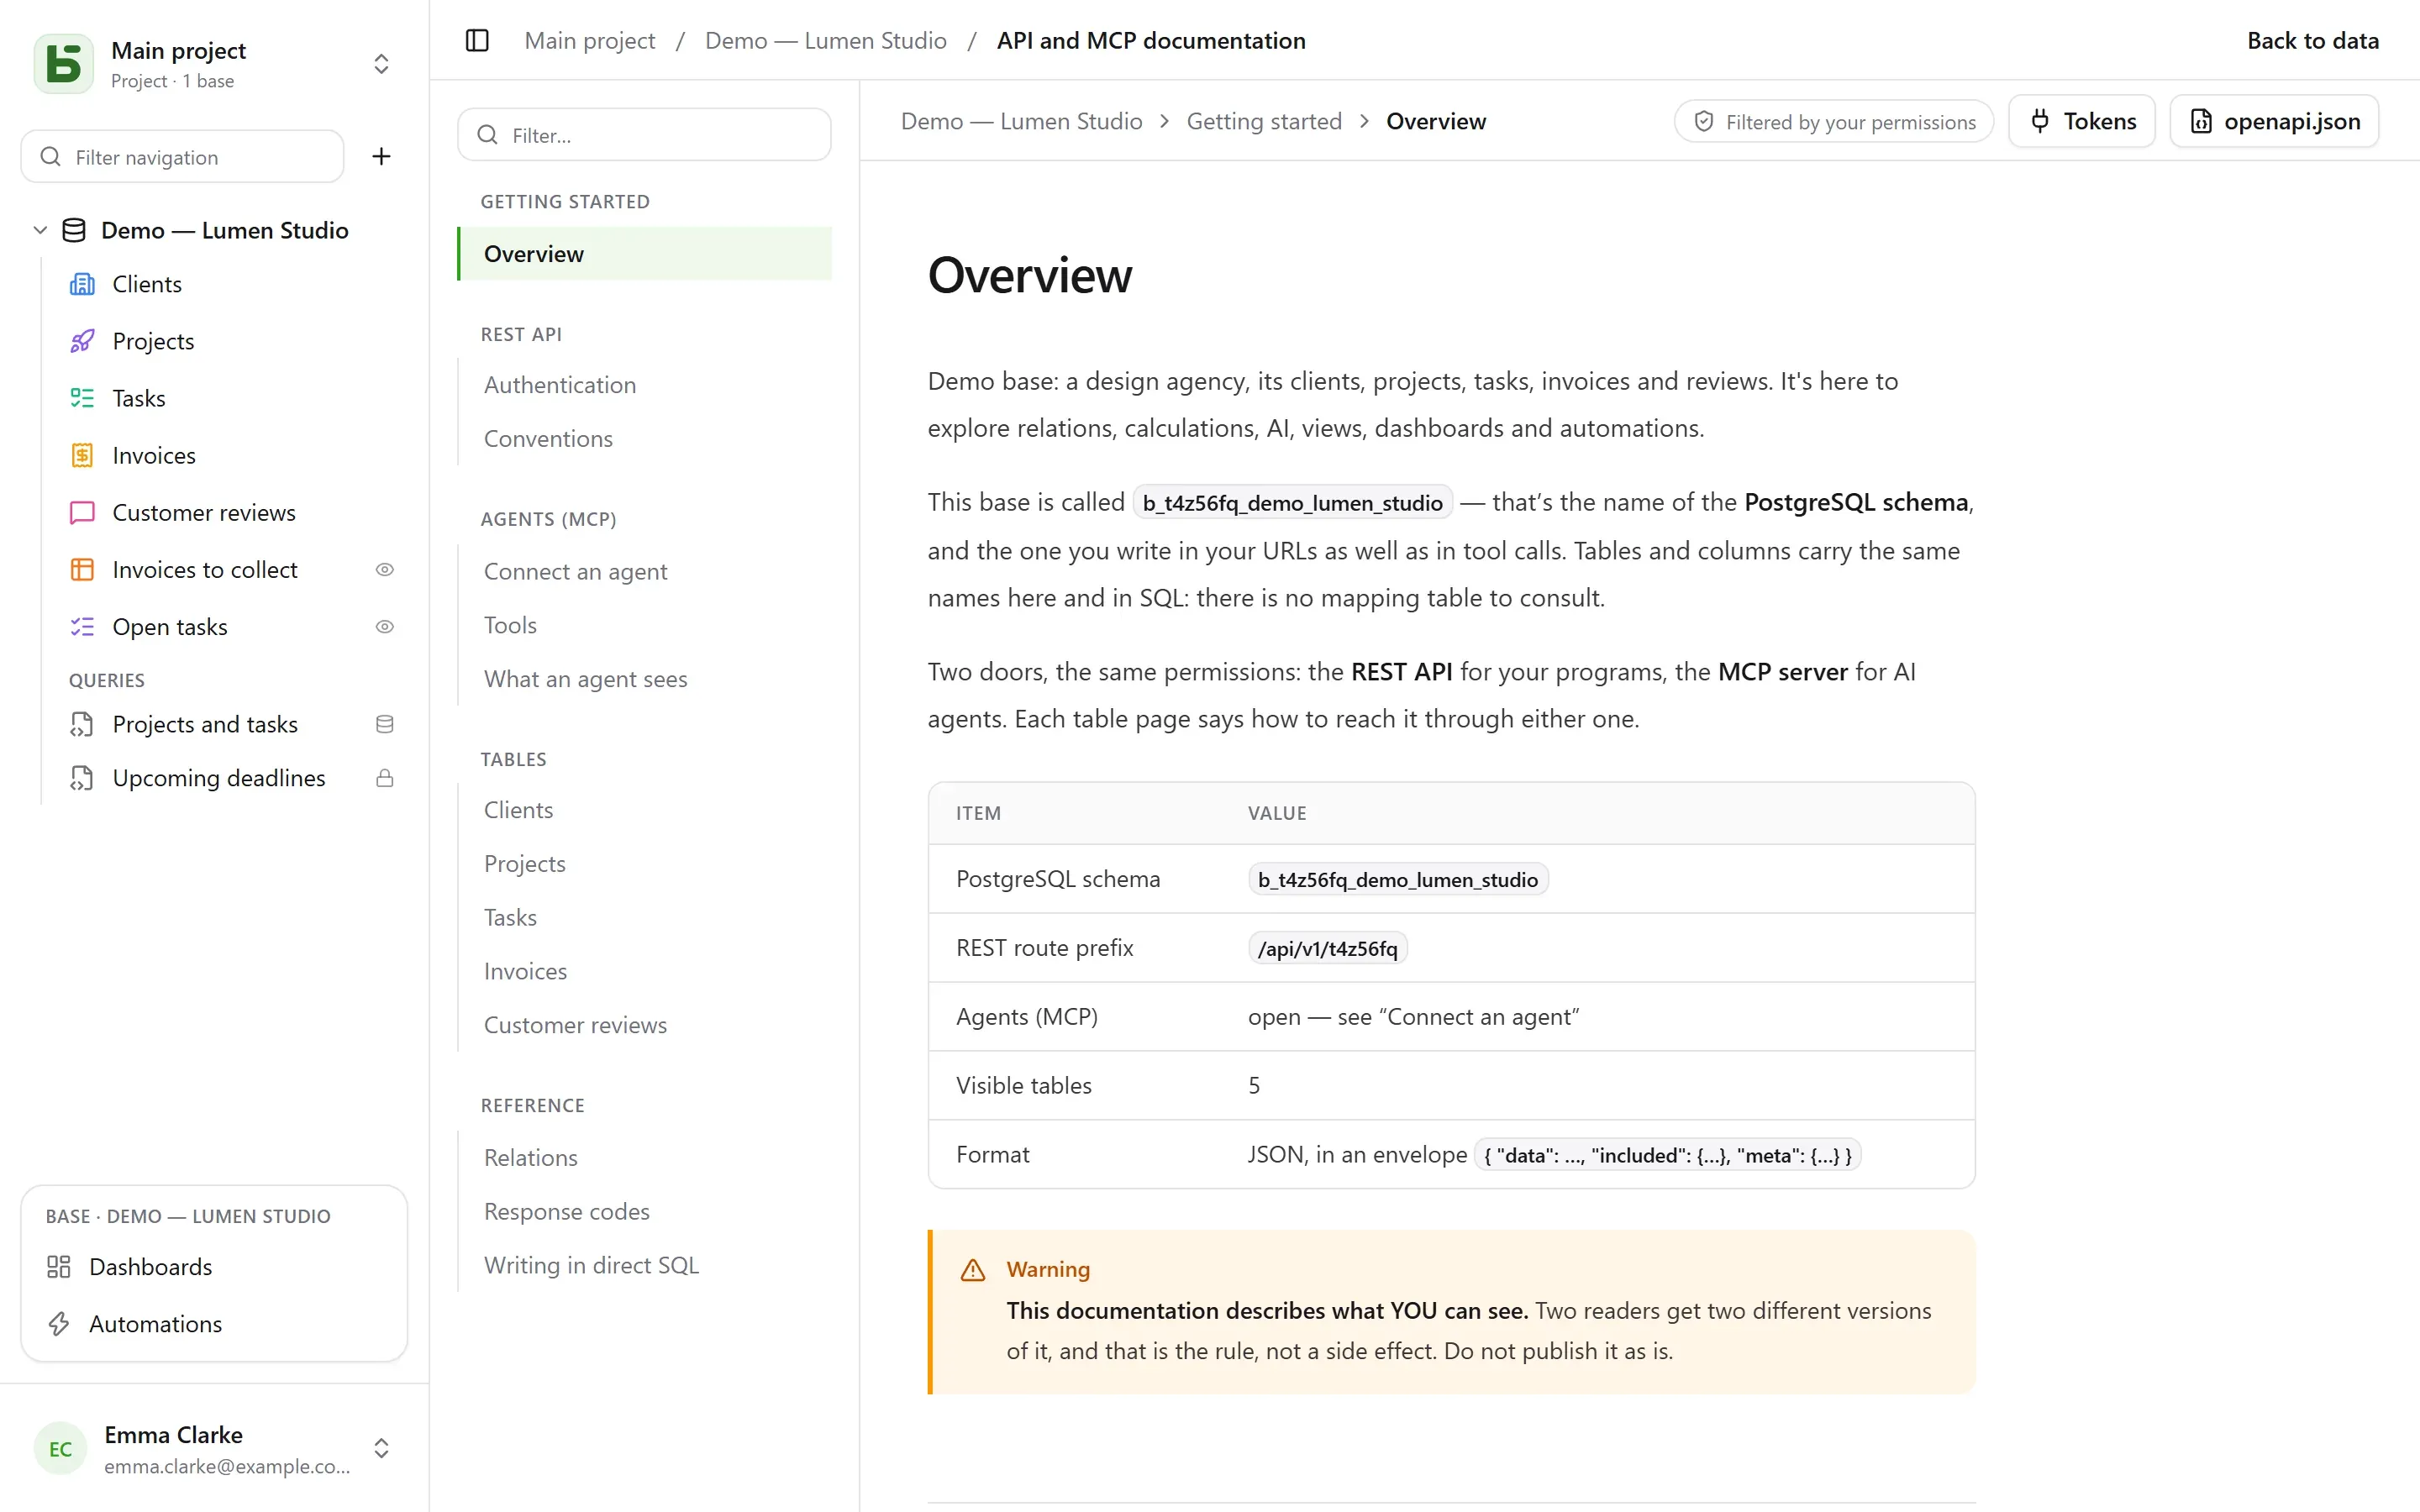
Task: Click the green Main project logo
Action: tap(64, 64)
